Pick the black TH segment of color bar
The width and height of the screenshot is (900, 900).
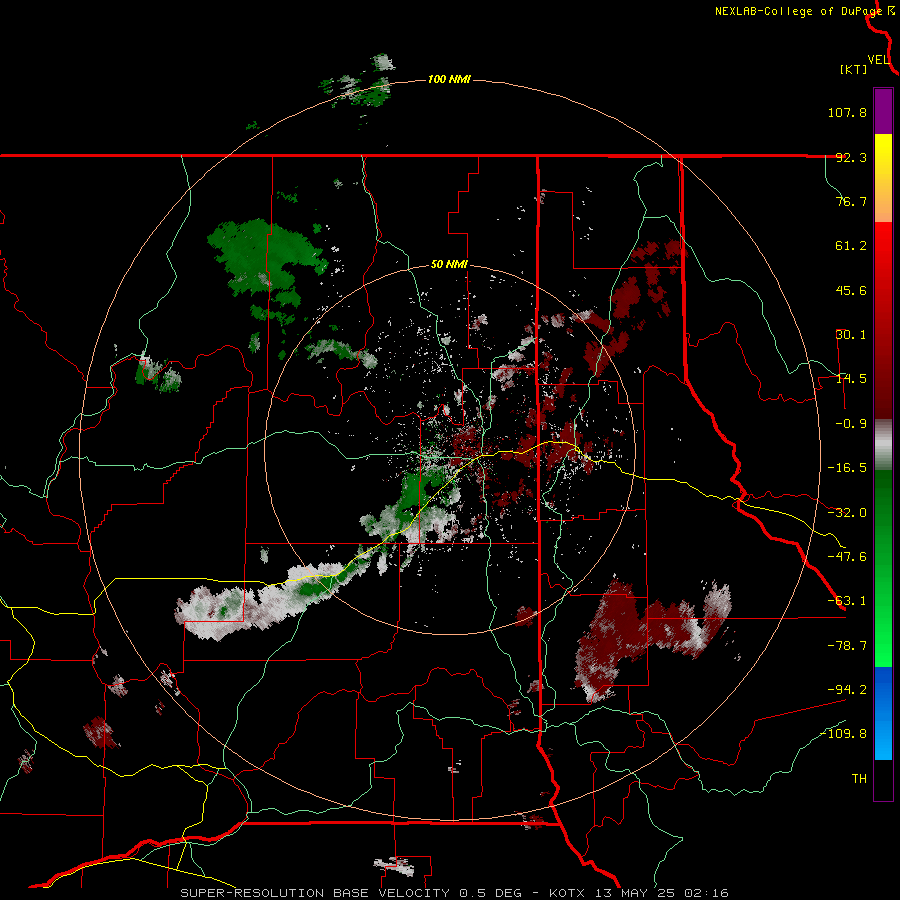point(883,779)
